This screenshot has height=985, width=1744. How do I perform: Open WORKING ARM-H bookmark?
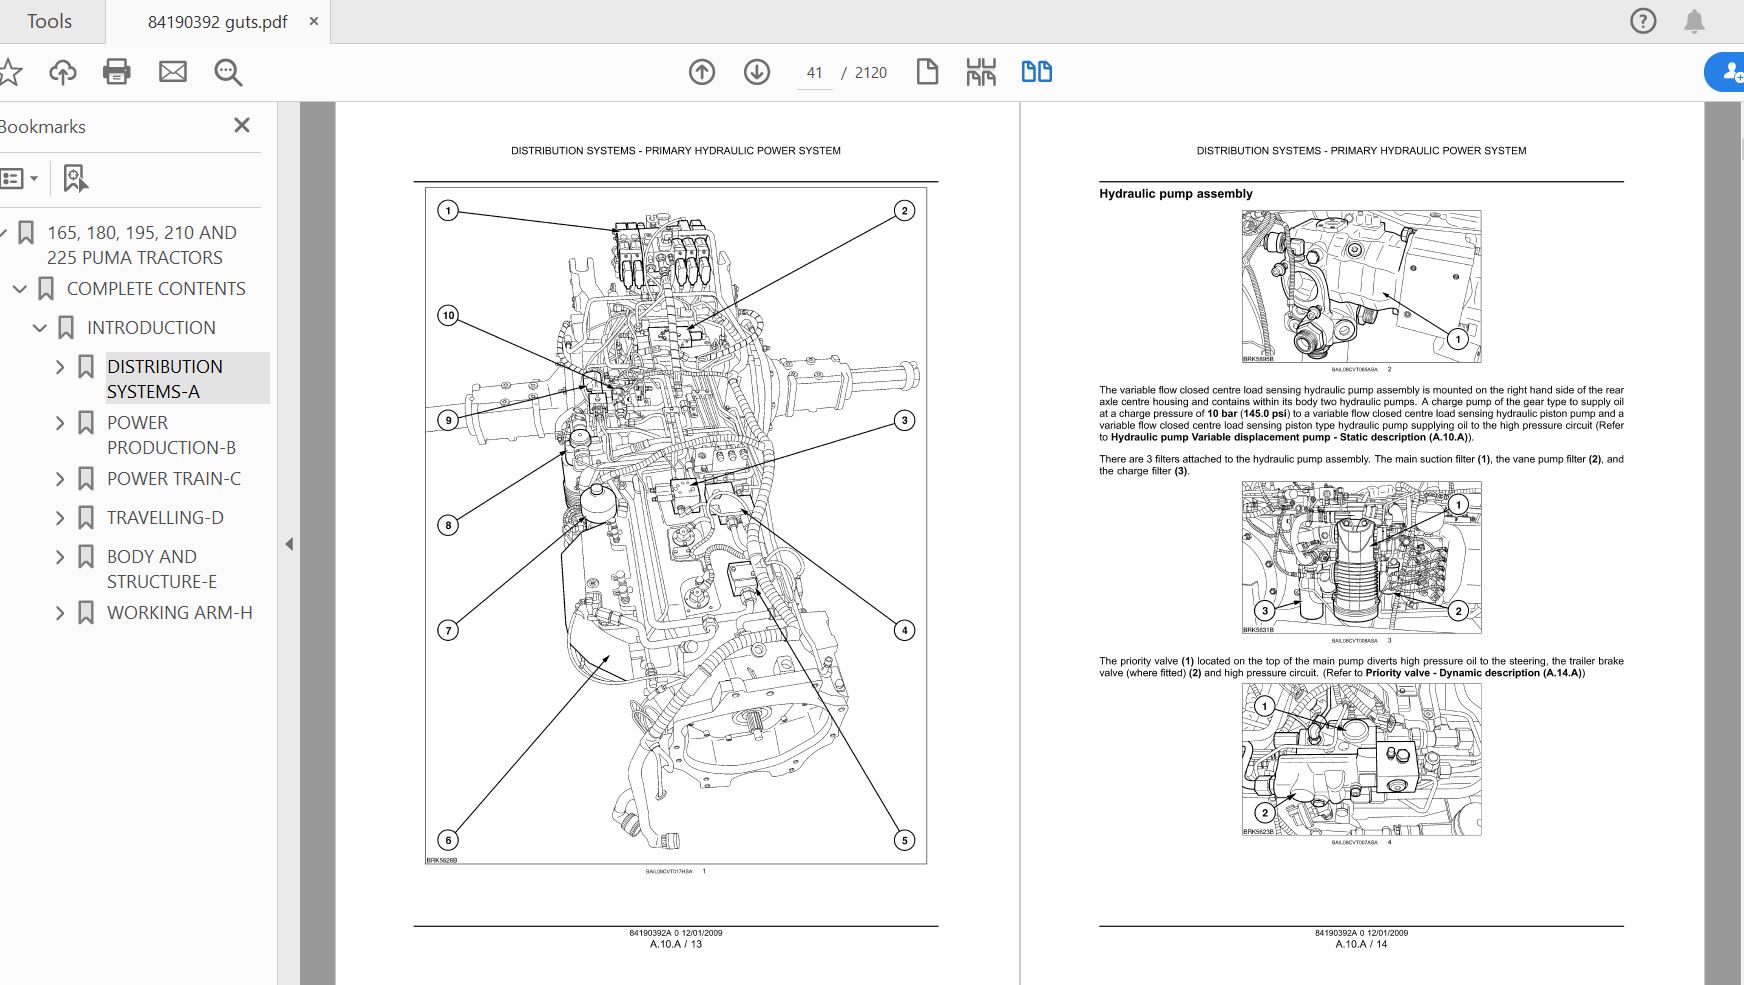pyautogui.click(x=180, y=613)
